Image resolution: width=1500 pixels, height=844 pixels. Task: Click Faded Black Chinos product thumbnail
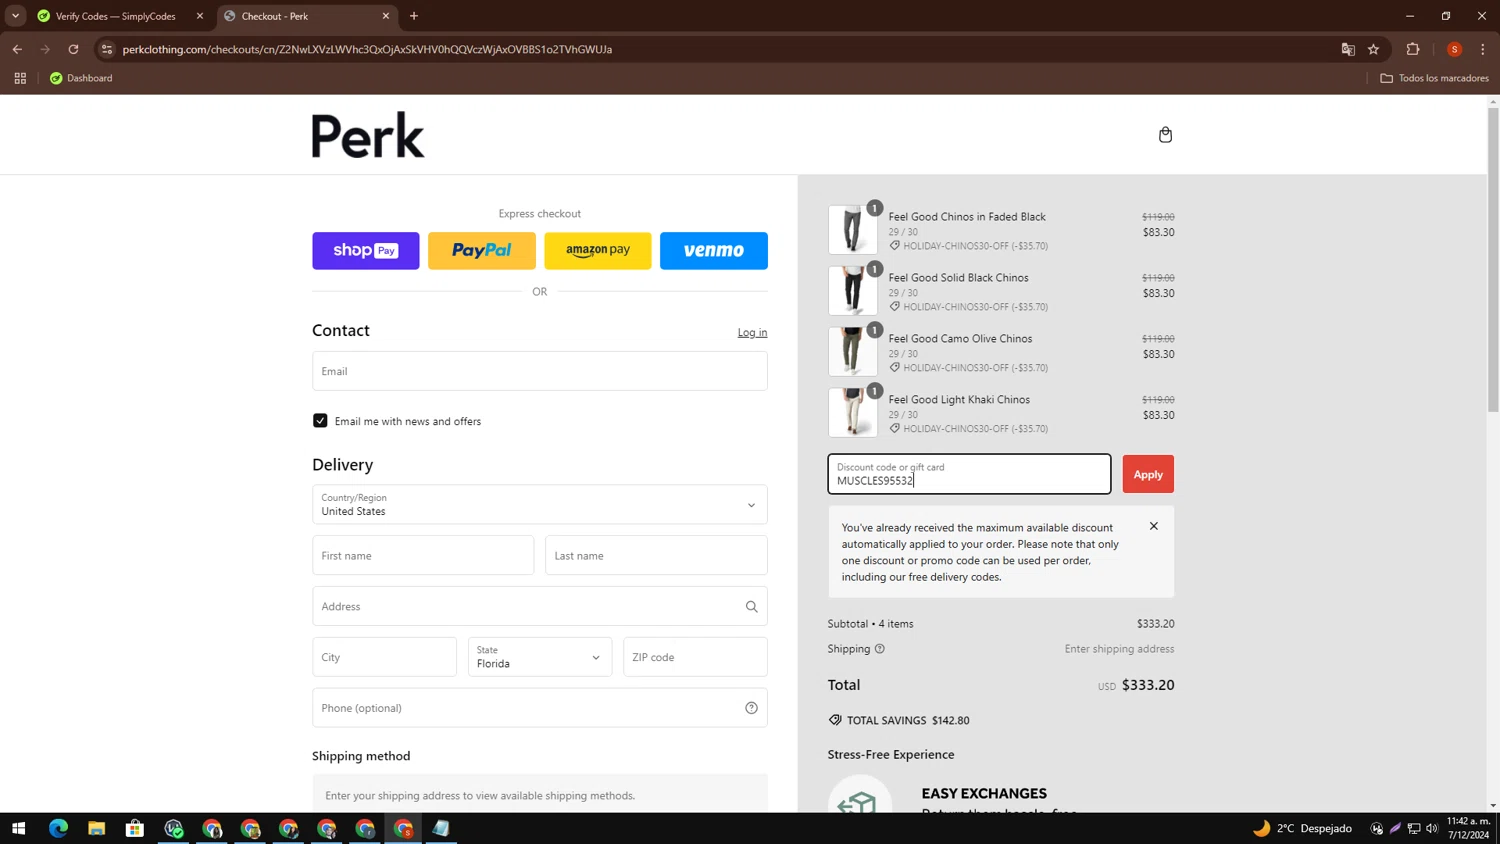click(x=853, y=230)
